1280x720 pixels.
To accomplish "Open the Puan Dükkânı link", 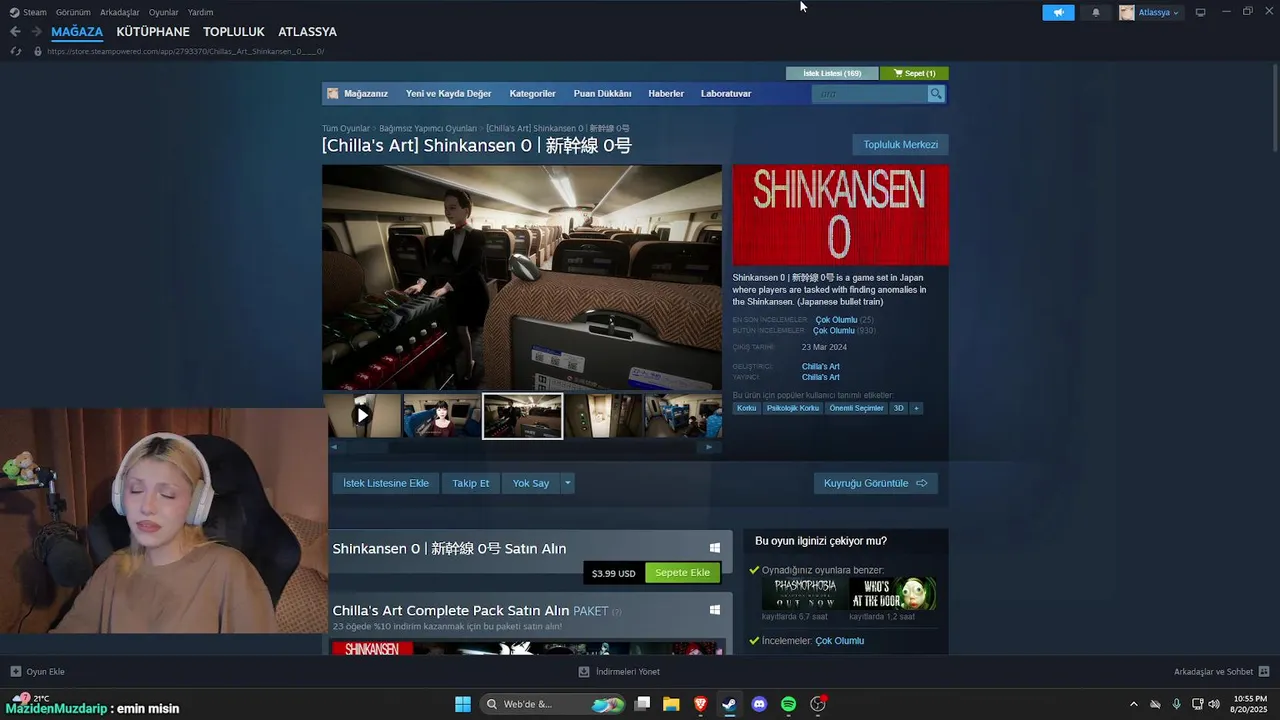I will pos(602,93).
